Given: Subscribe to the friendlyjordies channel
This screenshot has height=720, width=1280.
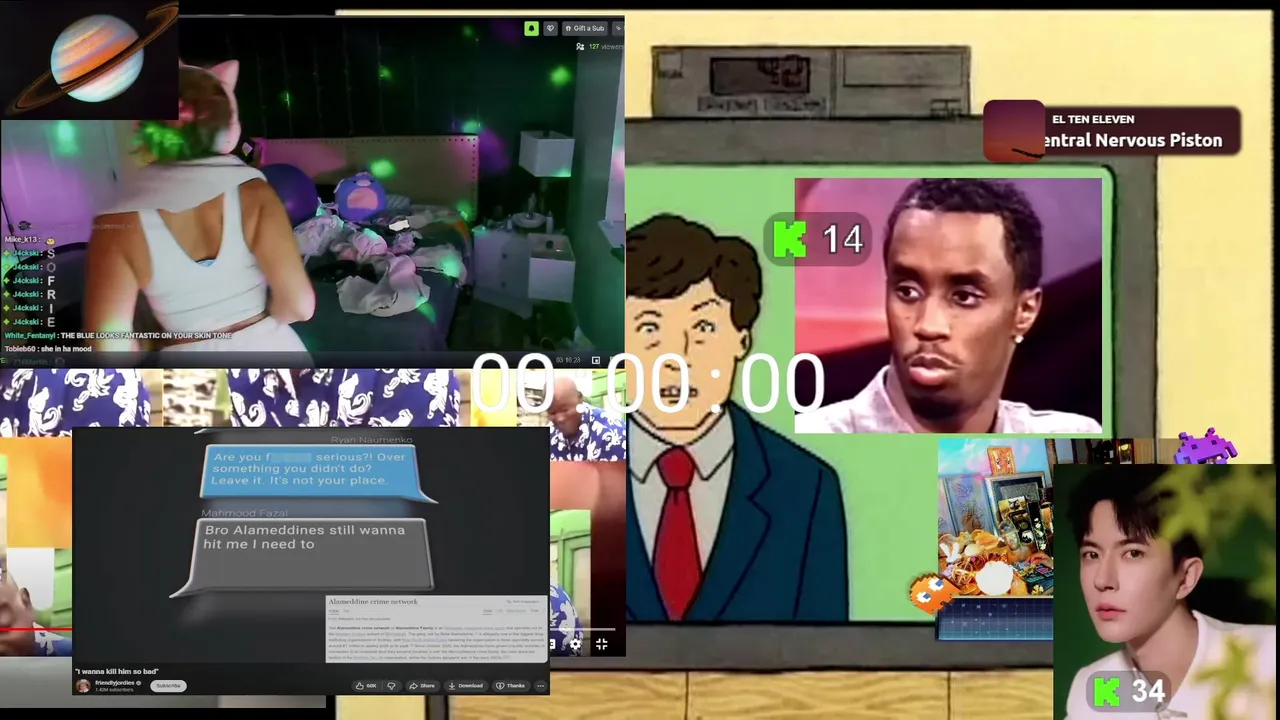Looking at the screenshot, I should pyautogui.click(x=168, y=685).
